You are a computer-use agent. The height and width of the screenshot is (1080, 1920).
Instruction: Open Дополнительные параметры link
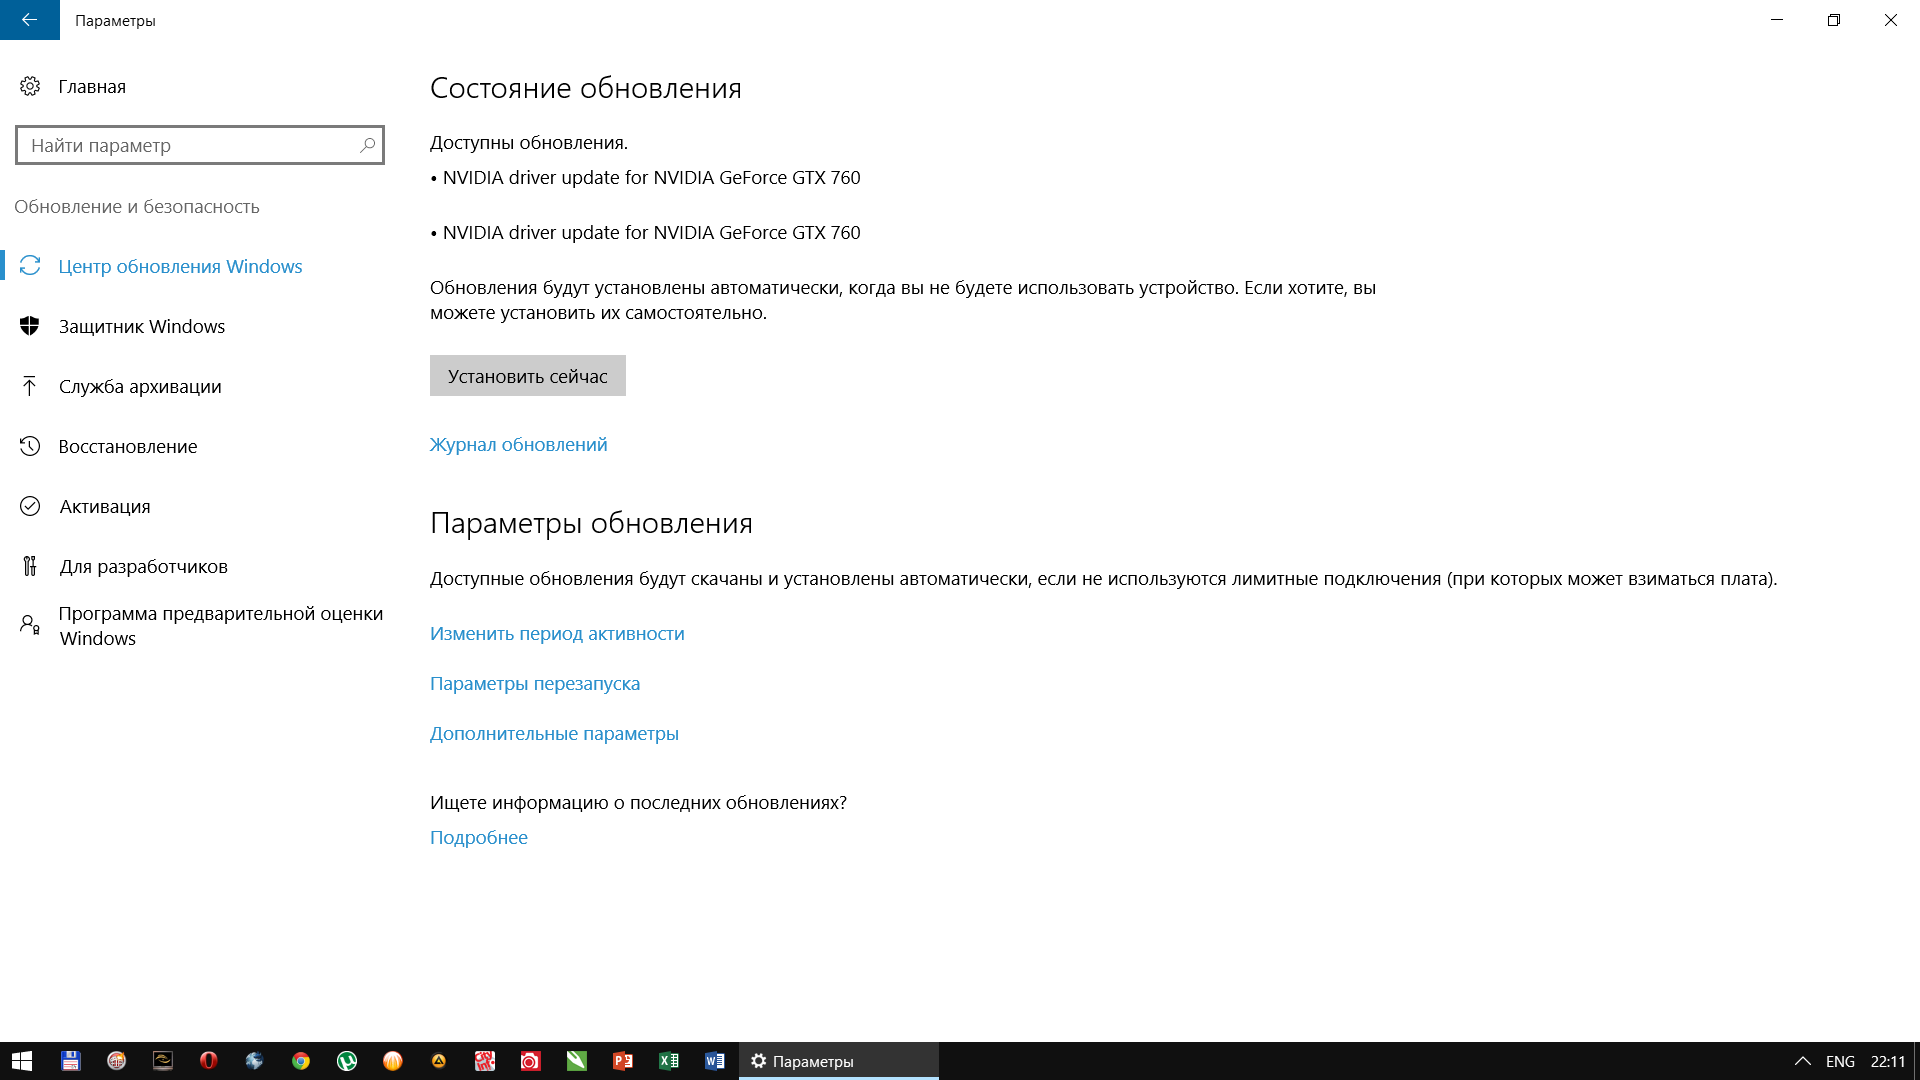[x=554, y=734]
